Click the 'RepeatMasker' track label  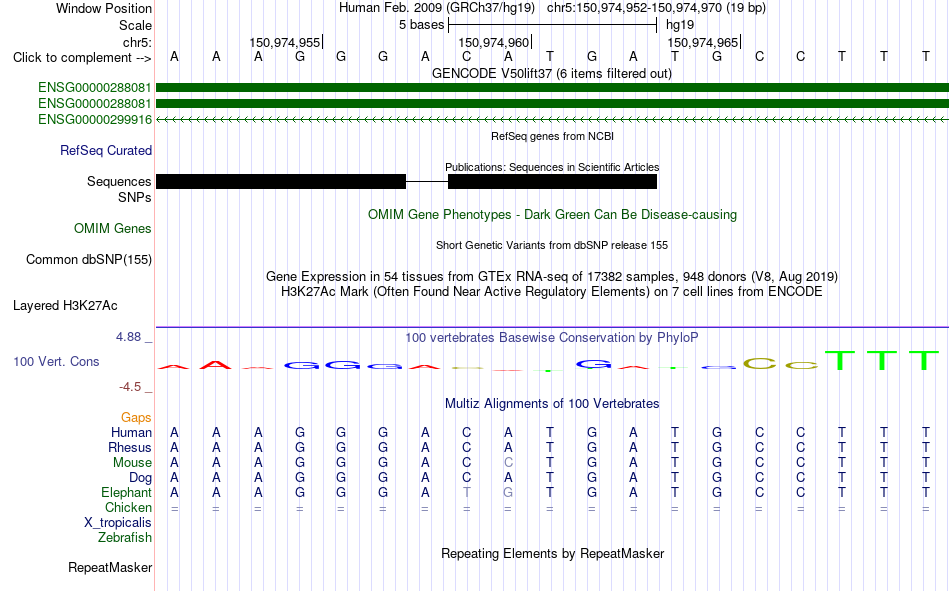tap(110, 567)
